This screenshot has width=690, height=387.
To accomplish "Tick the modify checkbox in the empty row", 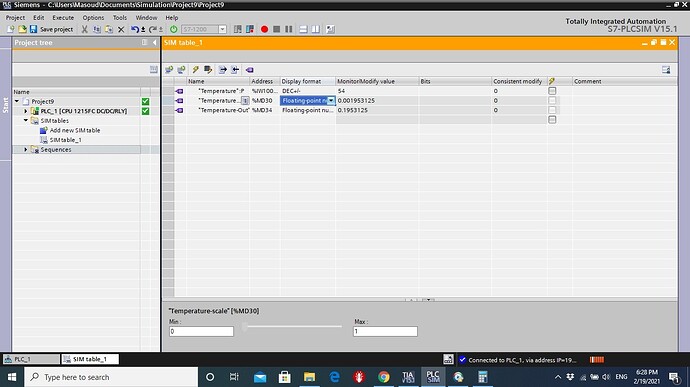I will pyautogui.click(x=552, y=120).
